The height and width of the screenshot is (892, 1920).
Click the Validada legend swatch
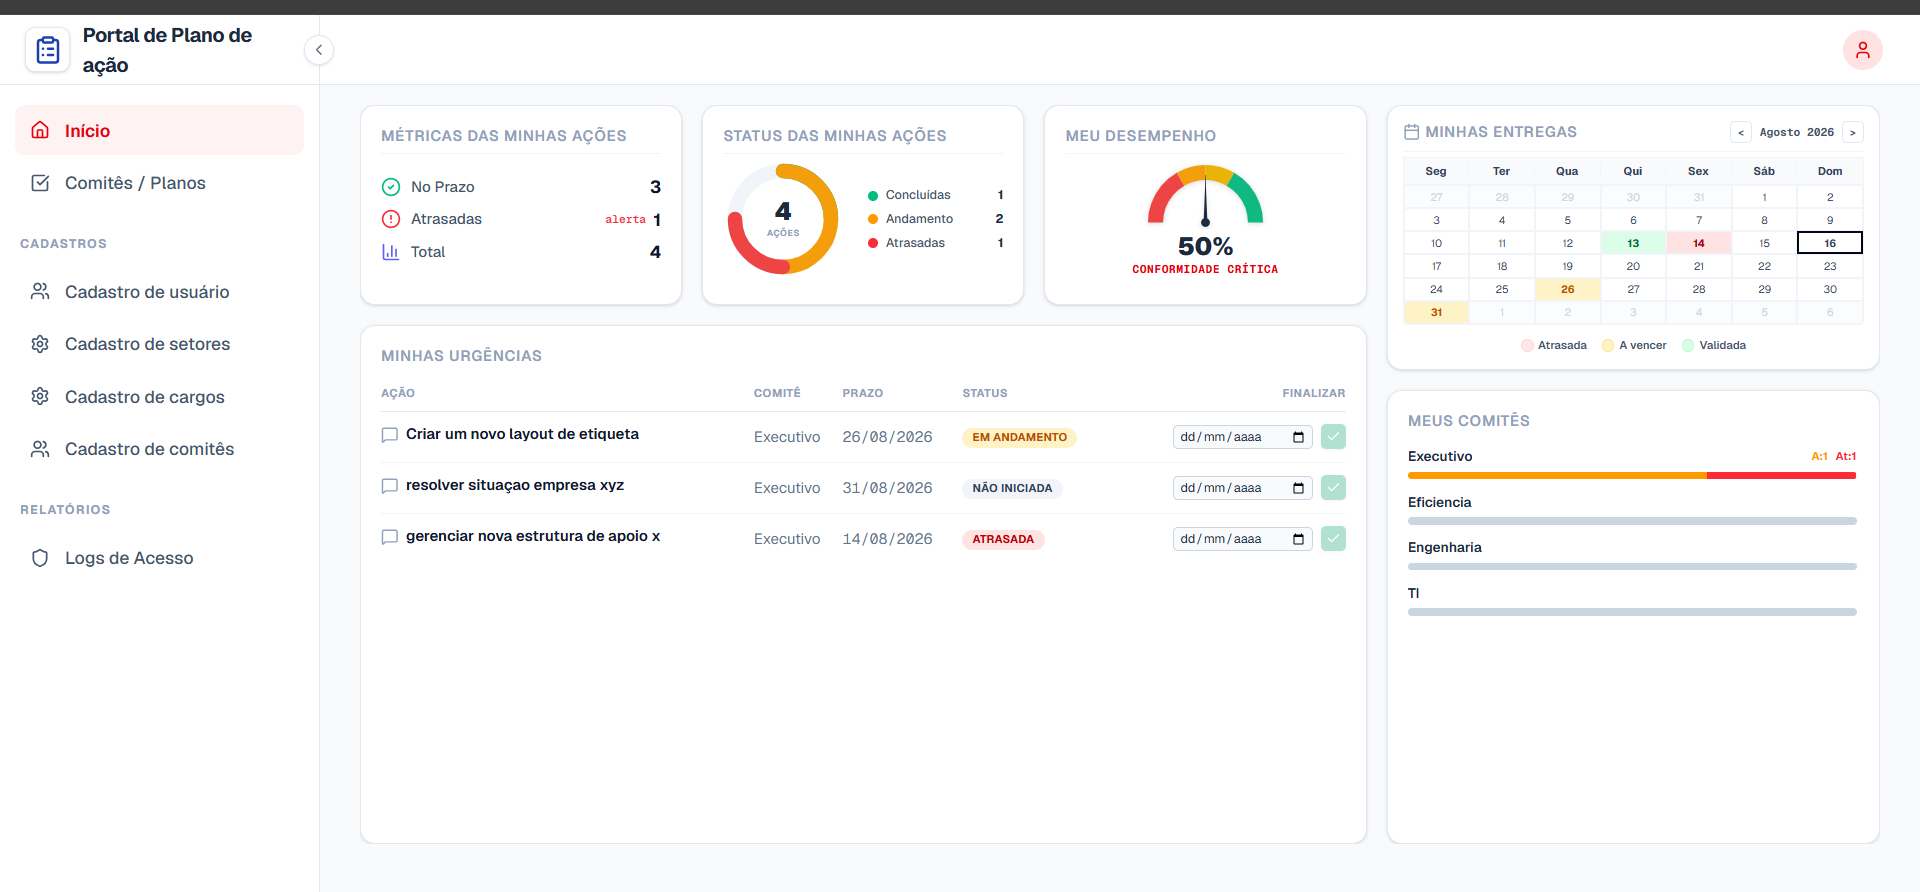click(1688, 346)
